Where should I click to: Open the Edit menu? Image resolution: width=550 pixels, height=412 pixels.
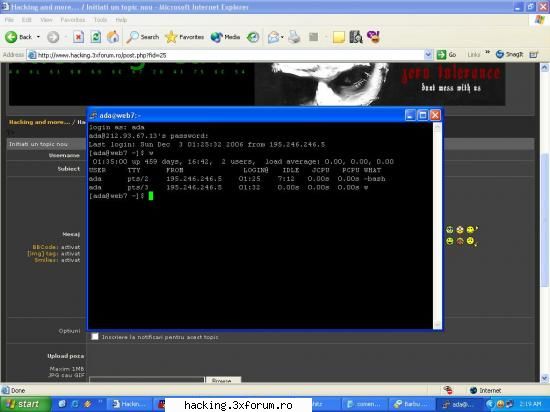click(27, 20)
